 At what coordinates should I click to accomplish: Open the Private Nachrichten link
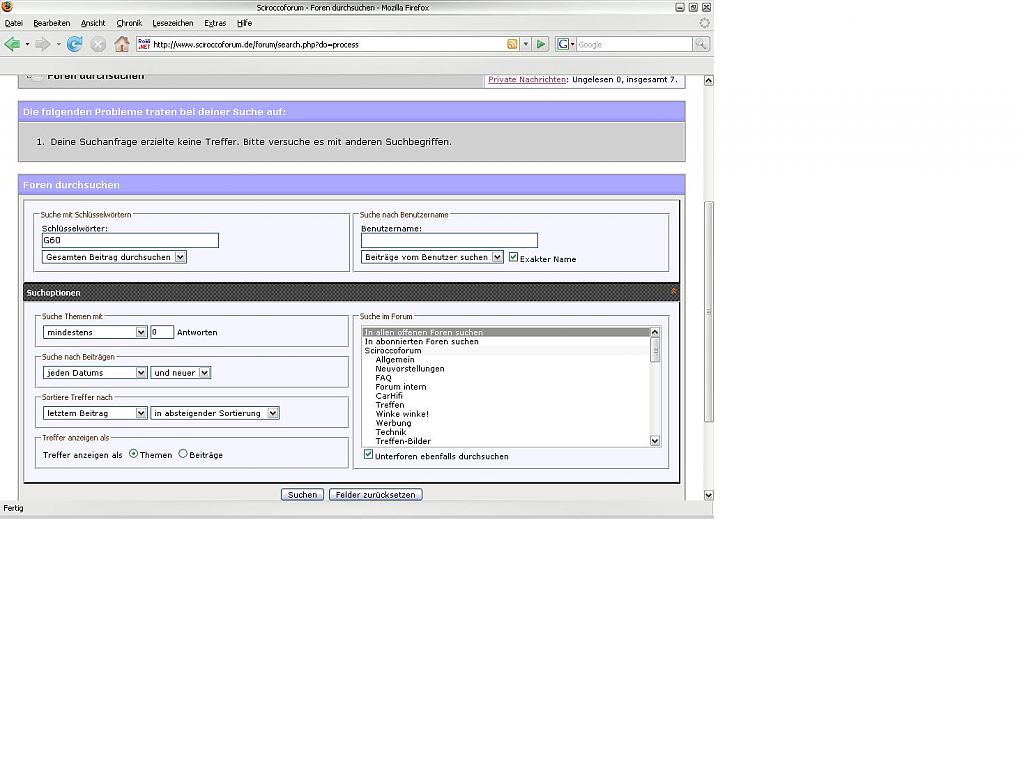click(x=527, y=79)
